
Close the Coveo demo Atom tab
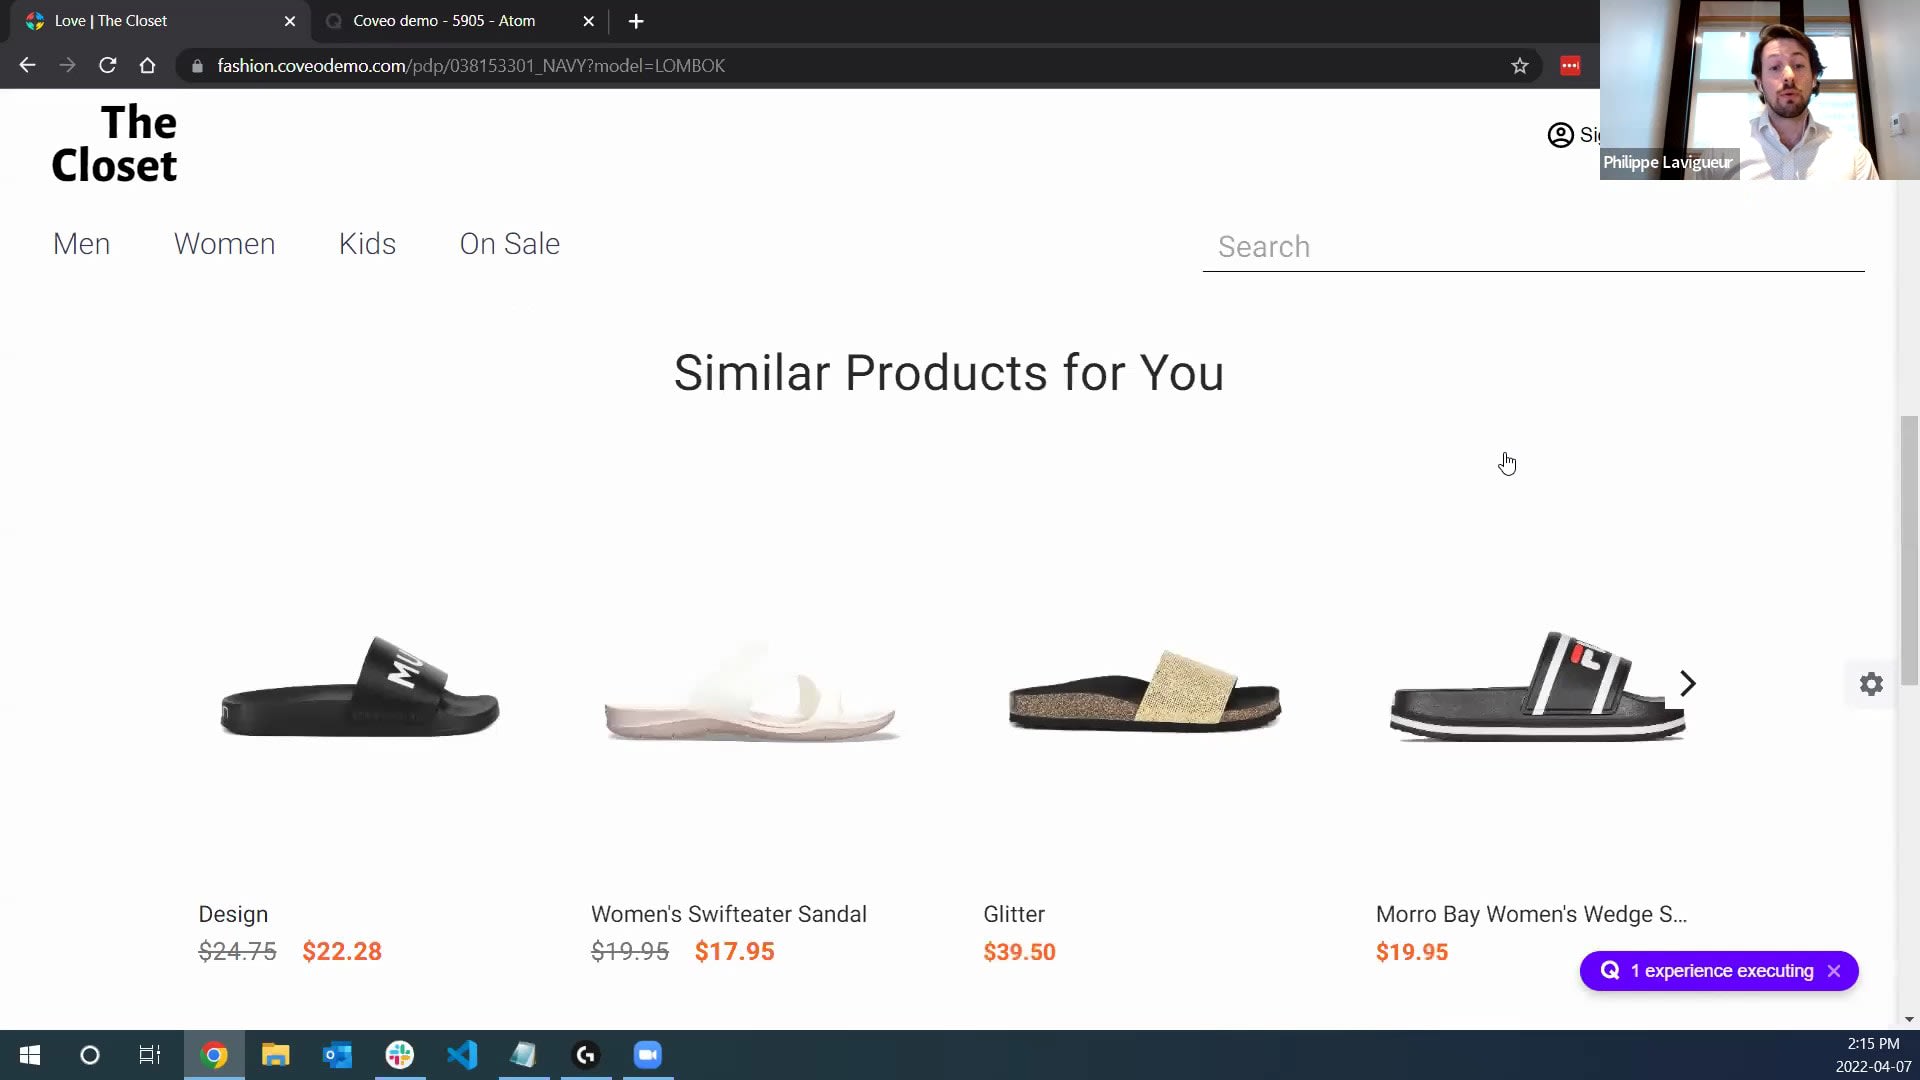(588, 21)
